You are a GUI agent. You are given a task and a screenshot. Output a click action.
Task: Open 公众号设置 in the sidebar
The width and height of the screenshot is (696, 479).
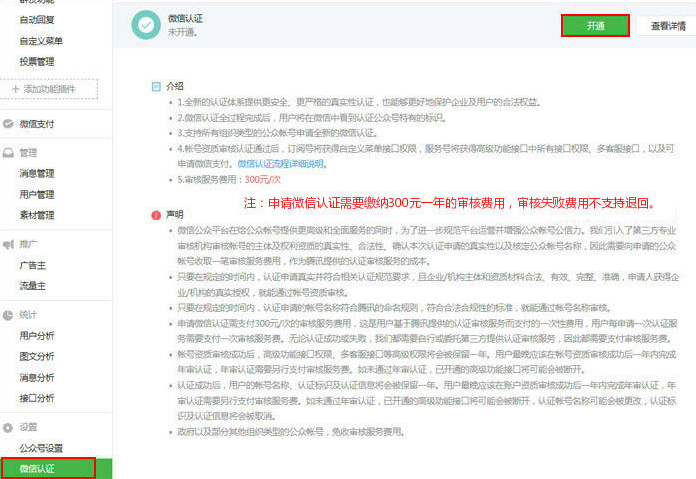(41, 448)
